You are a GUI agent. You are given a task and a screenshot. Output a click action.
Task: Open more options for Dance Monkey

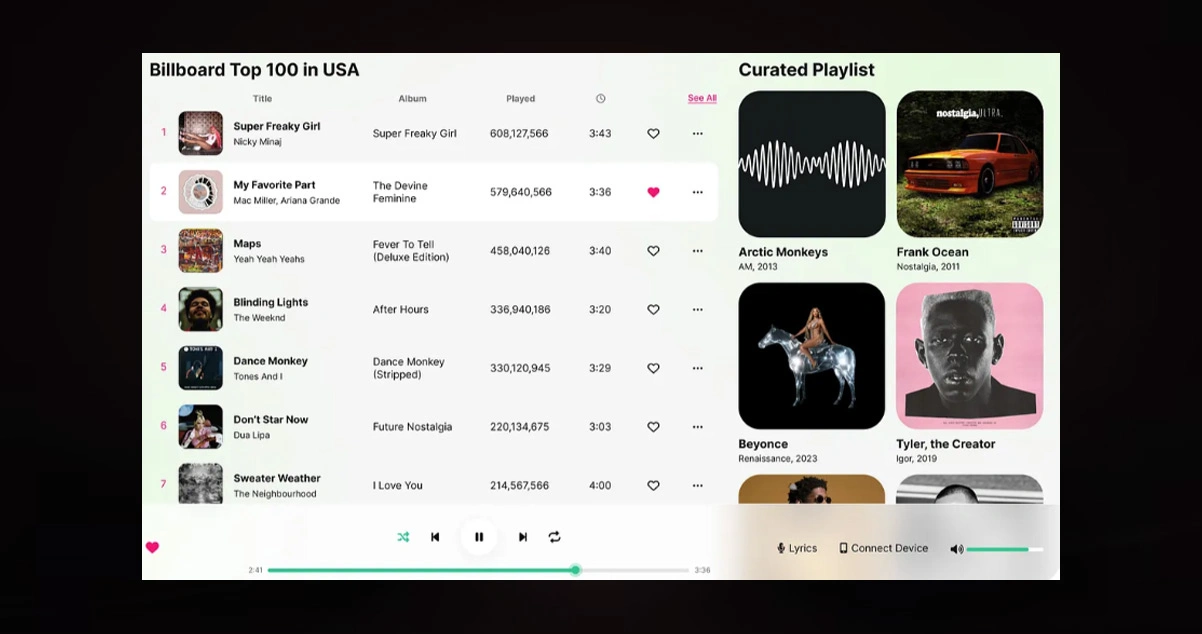(x=697, y=368)
